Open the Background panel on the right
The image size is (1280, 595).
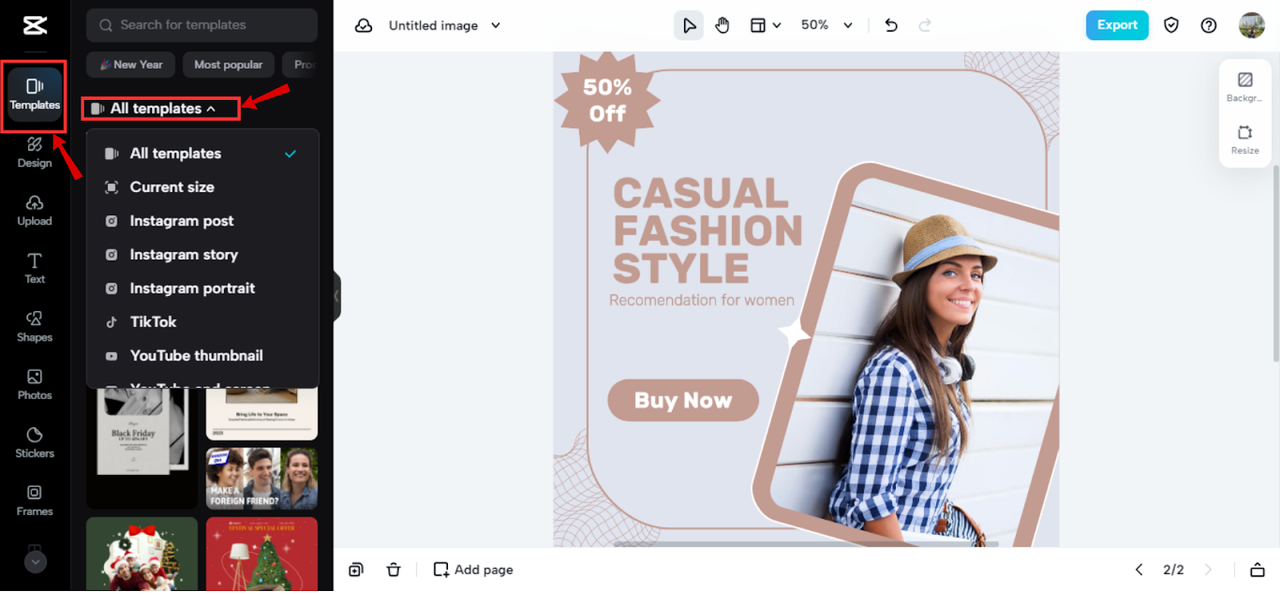pos(1245,87)
